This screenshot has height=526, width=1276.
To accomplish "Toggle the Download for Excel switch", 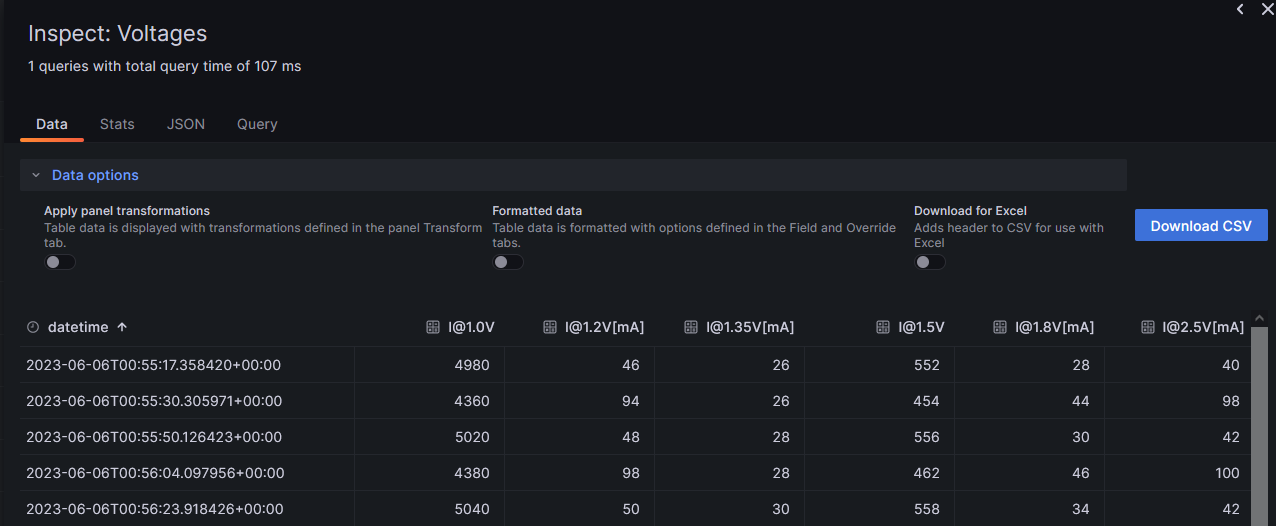I will pyautogui.click(x=930, y=262).
